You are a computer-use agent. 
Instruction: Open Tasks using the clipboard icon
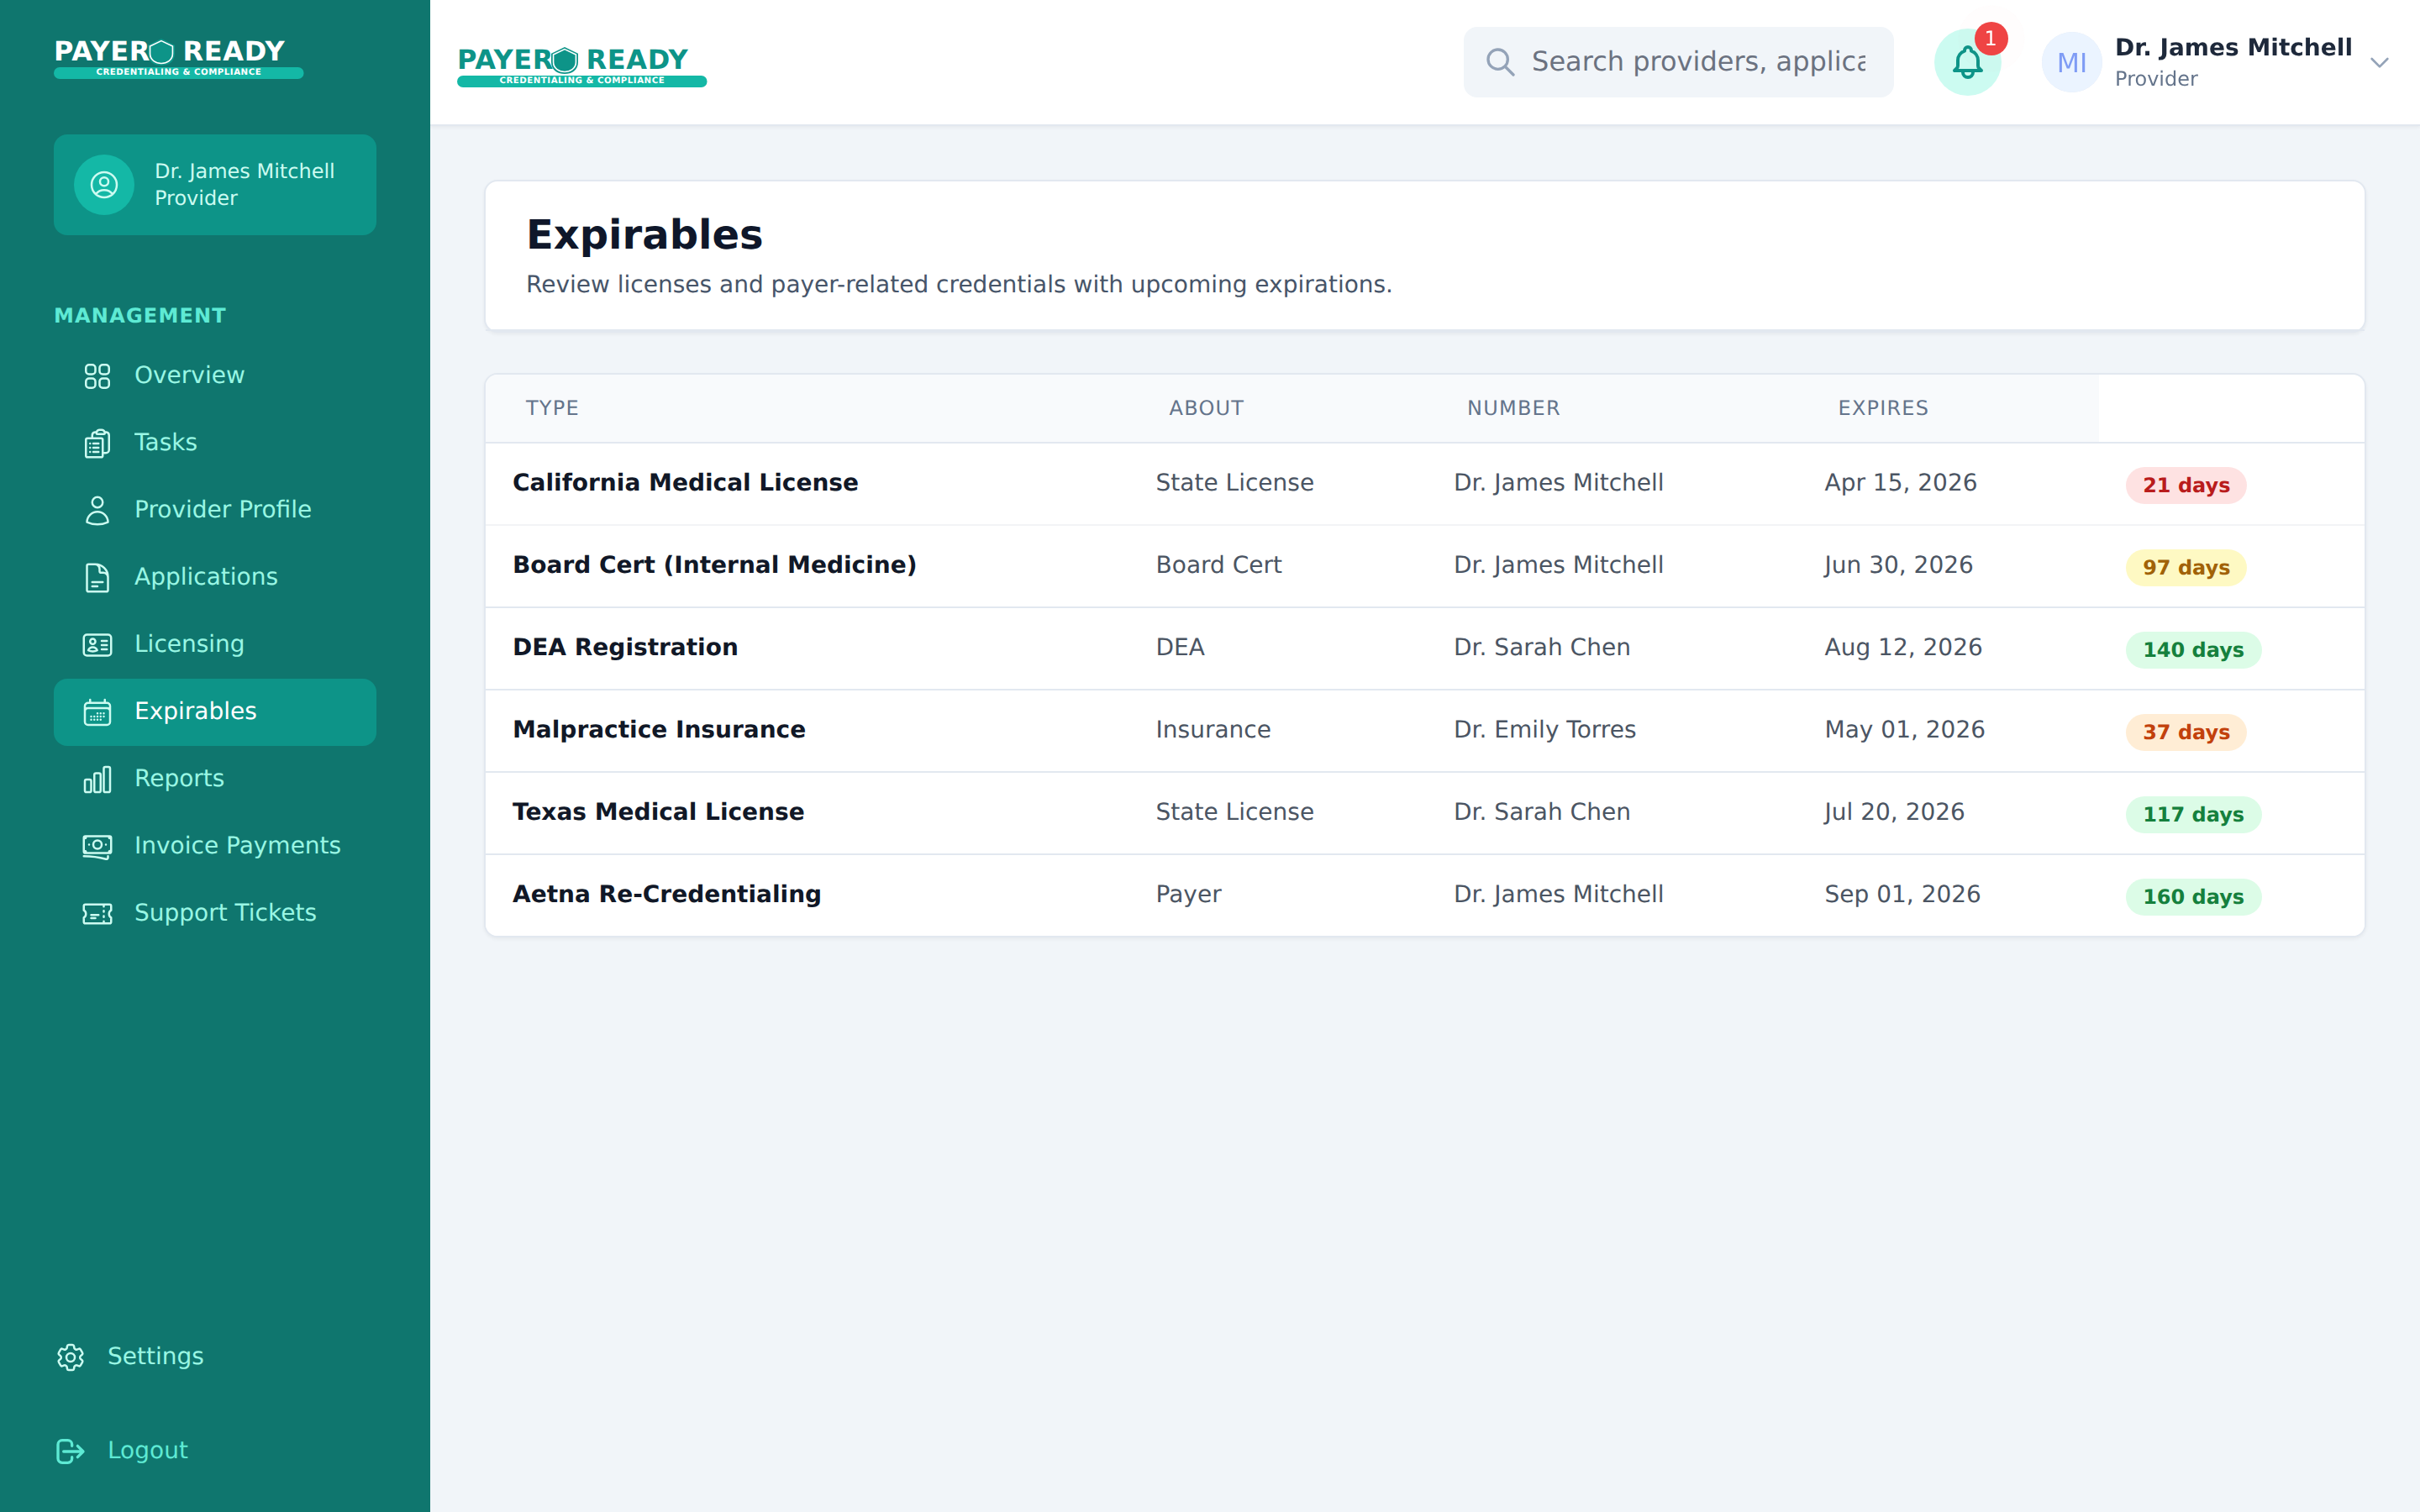(97, 443)
